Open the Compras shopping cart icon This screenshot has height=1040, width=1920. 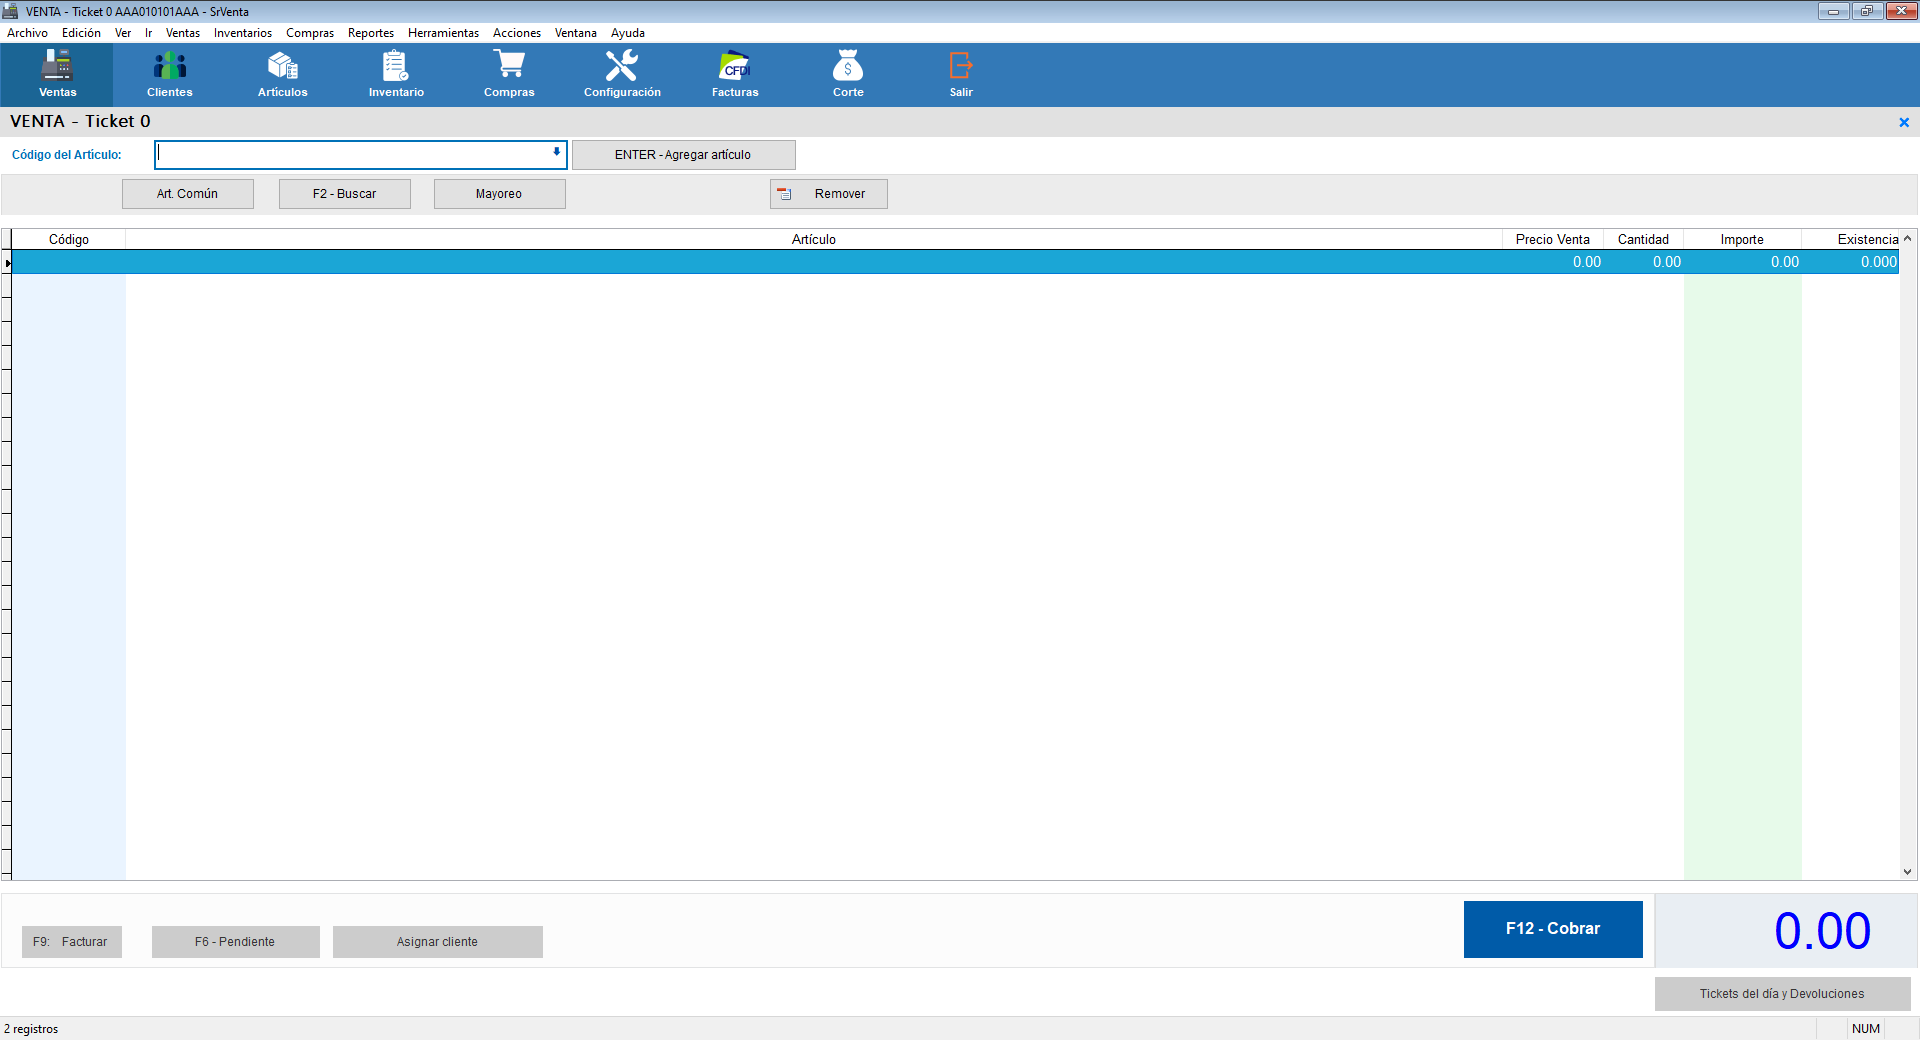click(509, 75)
